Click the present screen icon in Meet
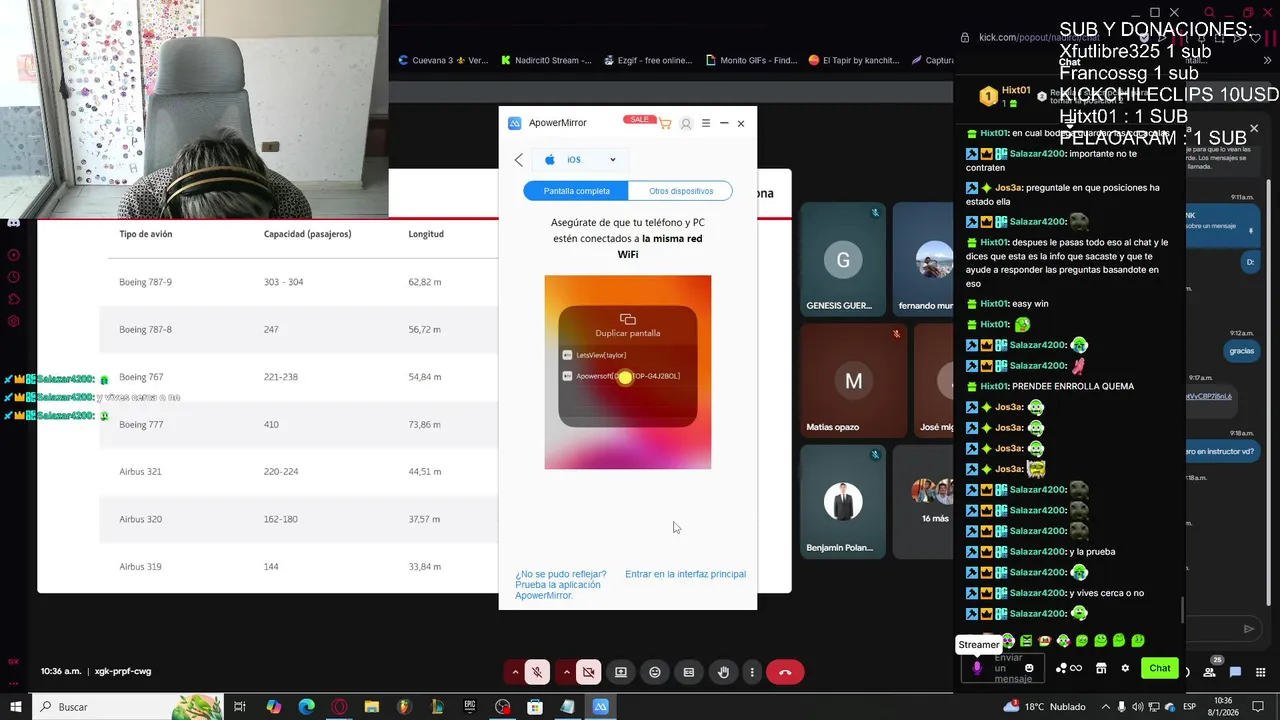Image resolution: width=1280 pixels, height=720 pixels. click(x=621, y=672)
